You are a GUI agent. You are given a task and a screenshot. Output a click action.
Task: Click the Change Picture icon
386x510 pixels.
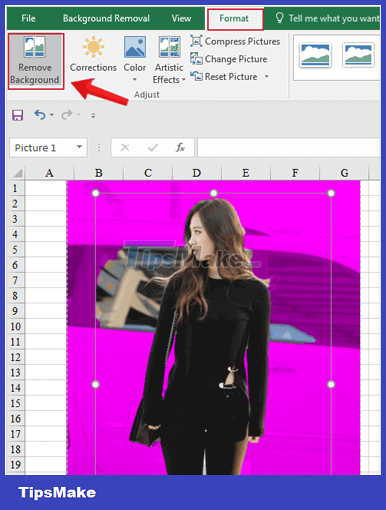pyautogui.click(x=196, y=59)
